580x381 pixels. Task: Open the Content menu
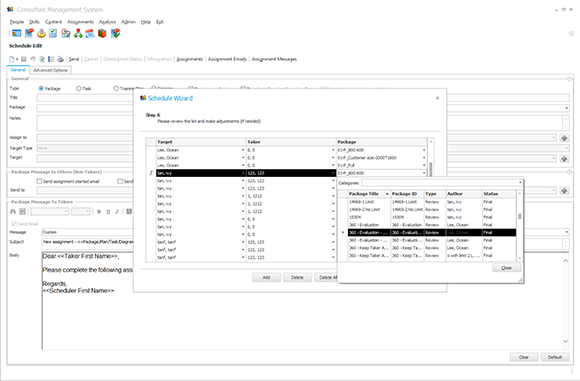tap(53, 22)
